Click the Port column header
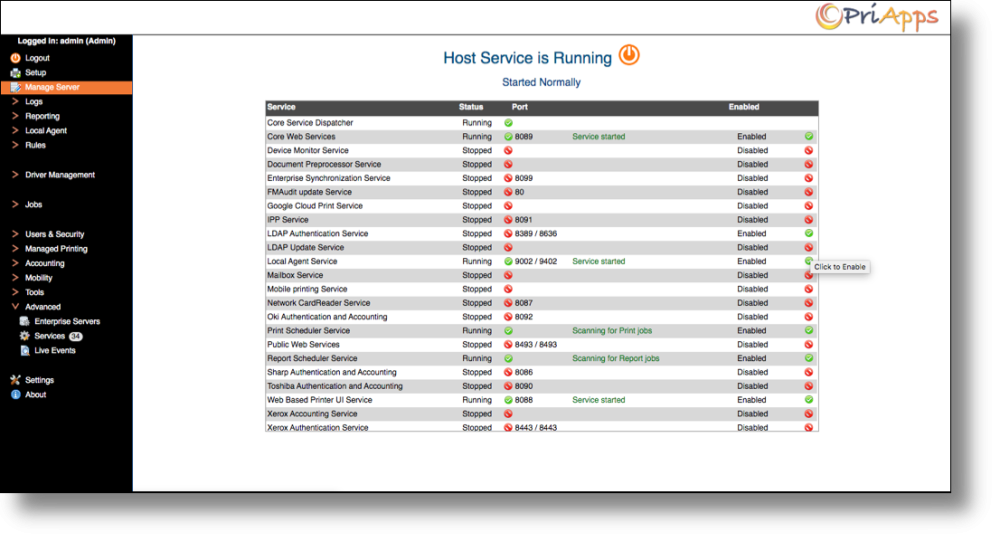 pos(520,107)
